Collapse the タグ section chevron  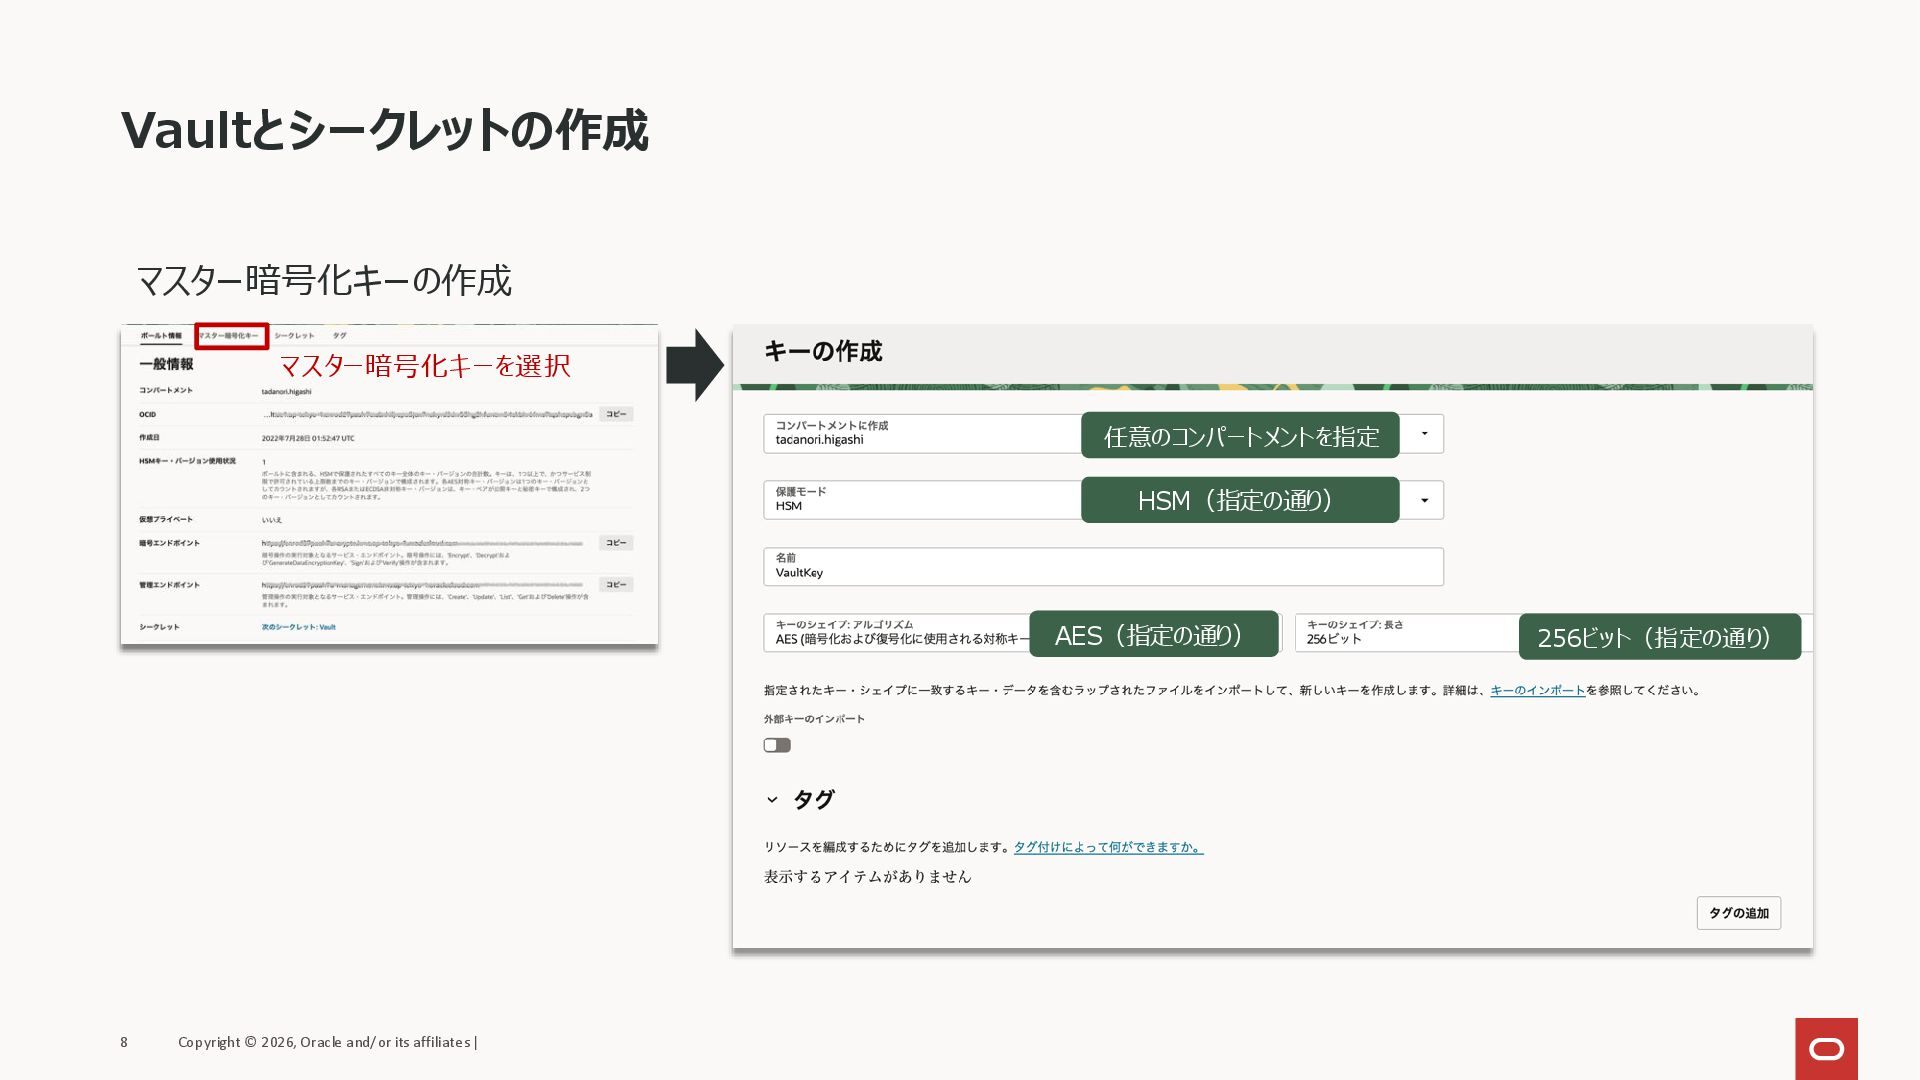pyautogui.click(x=772, y=800)
